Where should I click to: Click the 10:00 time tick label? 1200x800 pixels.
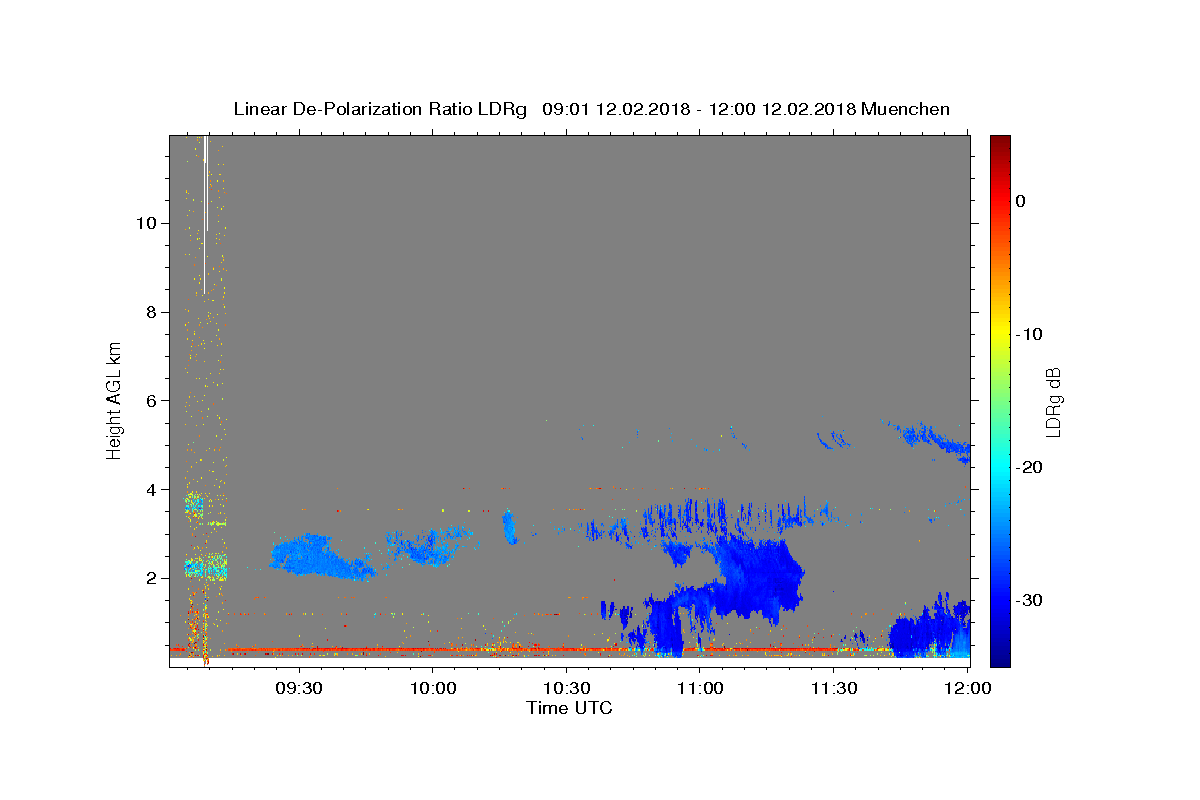point(433,688)
